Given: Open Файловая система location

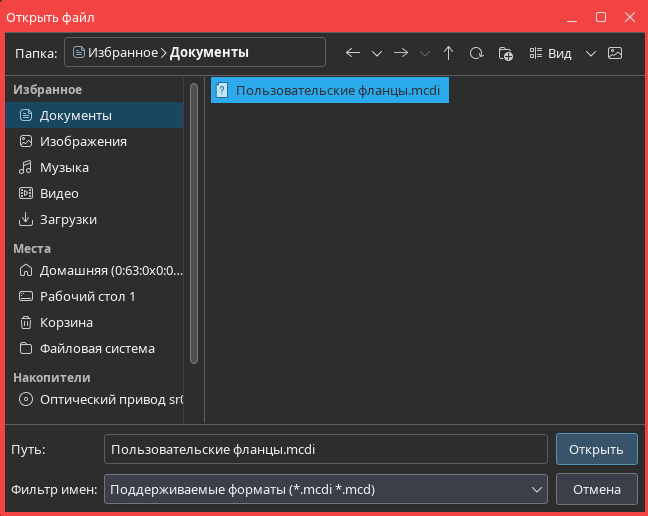Looking at the screenshot, I should 97,348.
